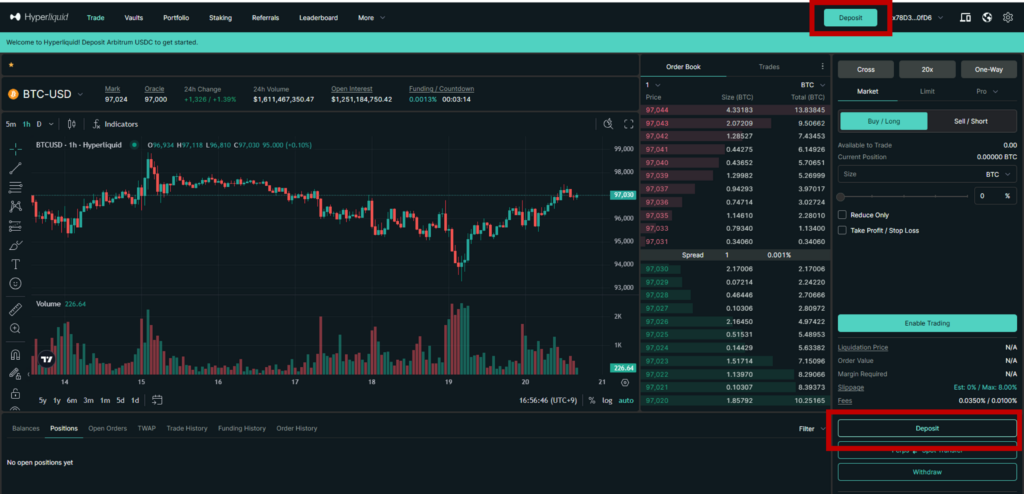
Task: Open the go to date calendar
Action: point(157,400)
